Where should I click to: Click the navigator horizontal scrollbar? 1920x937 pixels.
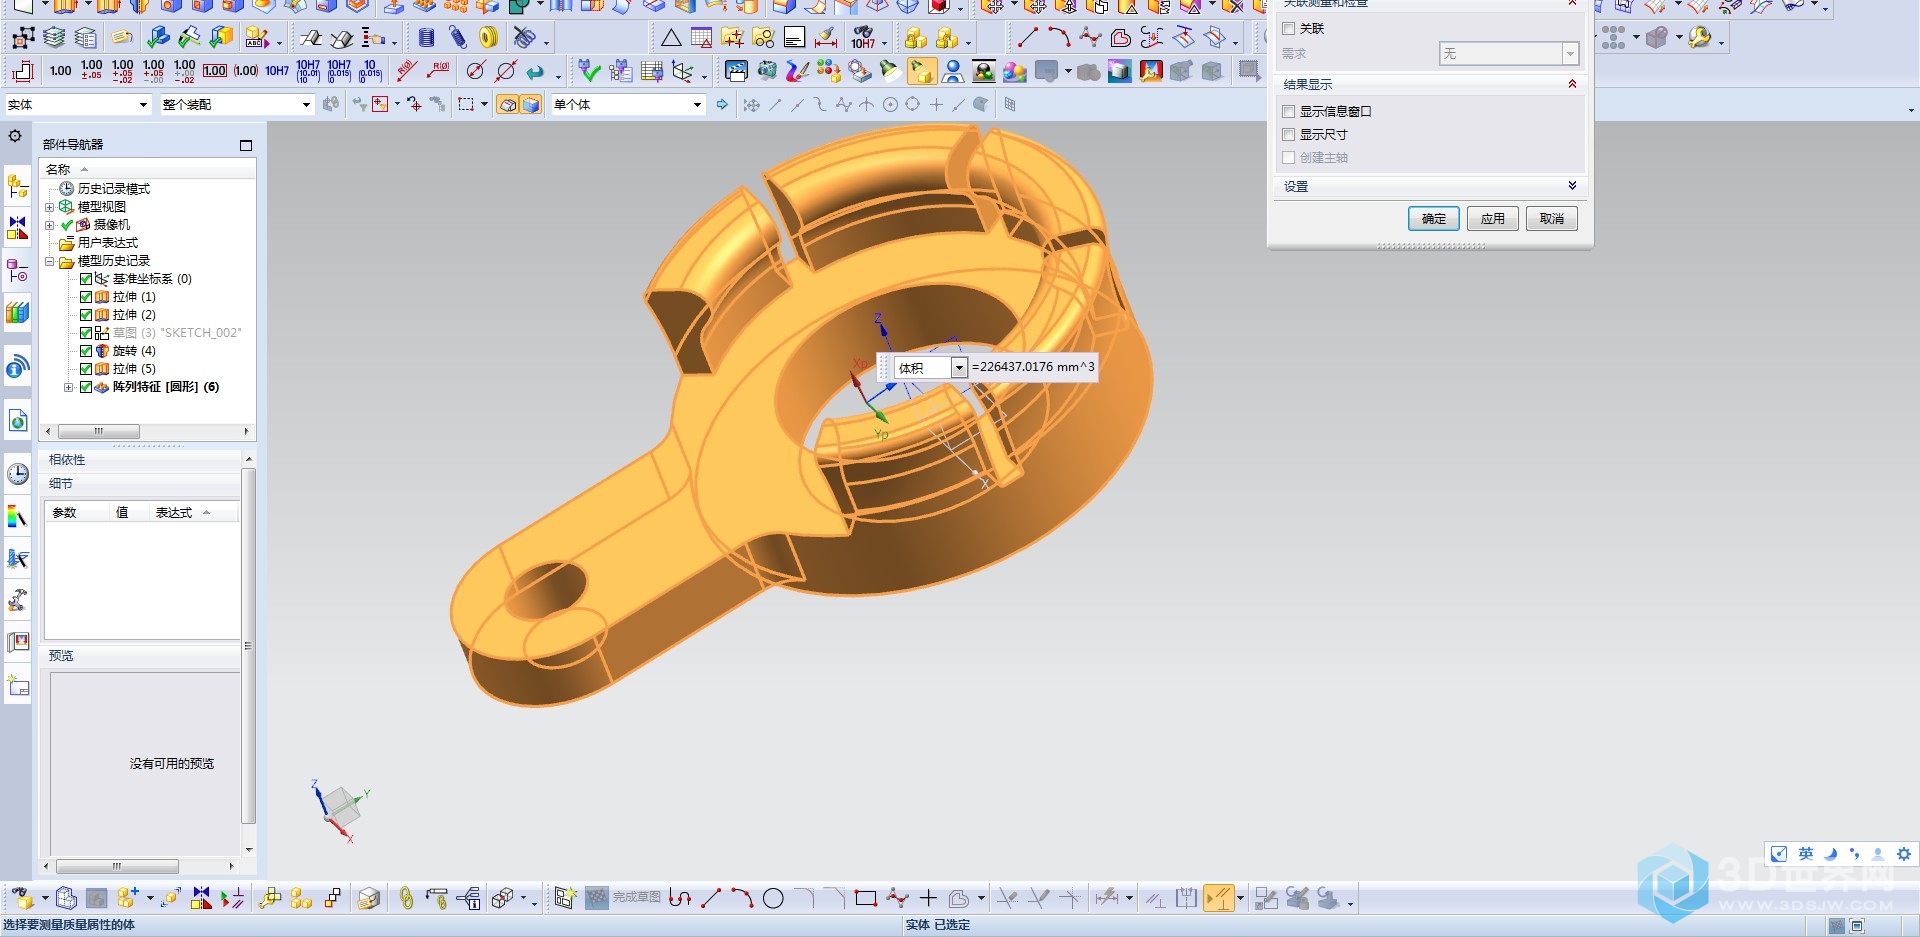click(147, 432)
